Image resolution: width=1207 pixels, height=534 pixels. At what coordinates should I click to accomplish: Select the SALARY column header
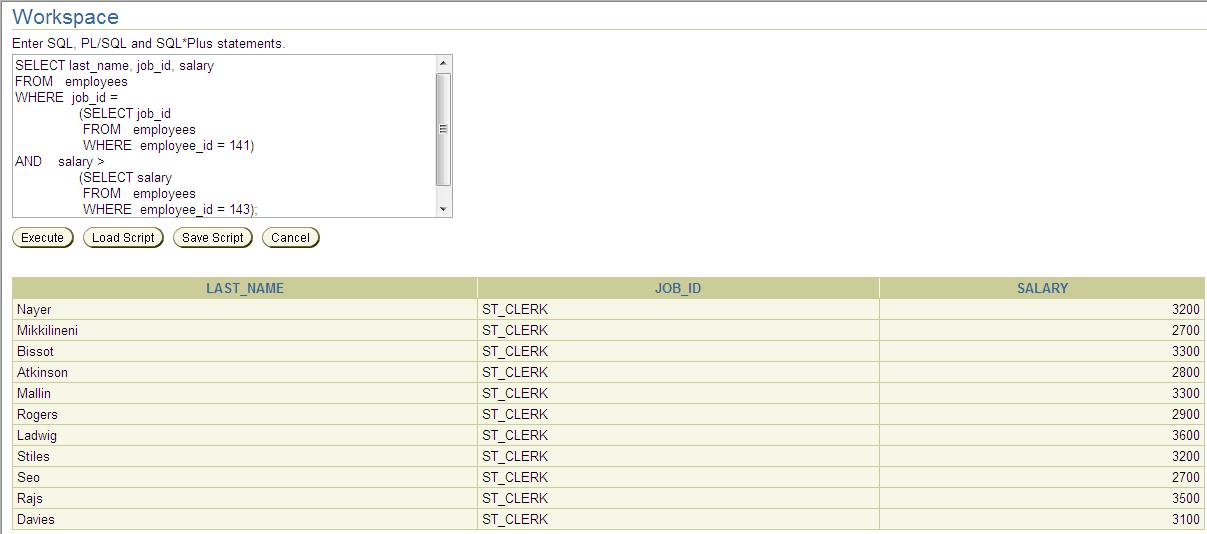coord(1042,288)
